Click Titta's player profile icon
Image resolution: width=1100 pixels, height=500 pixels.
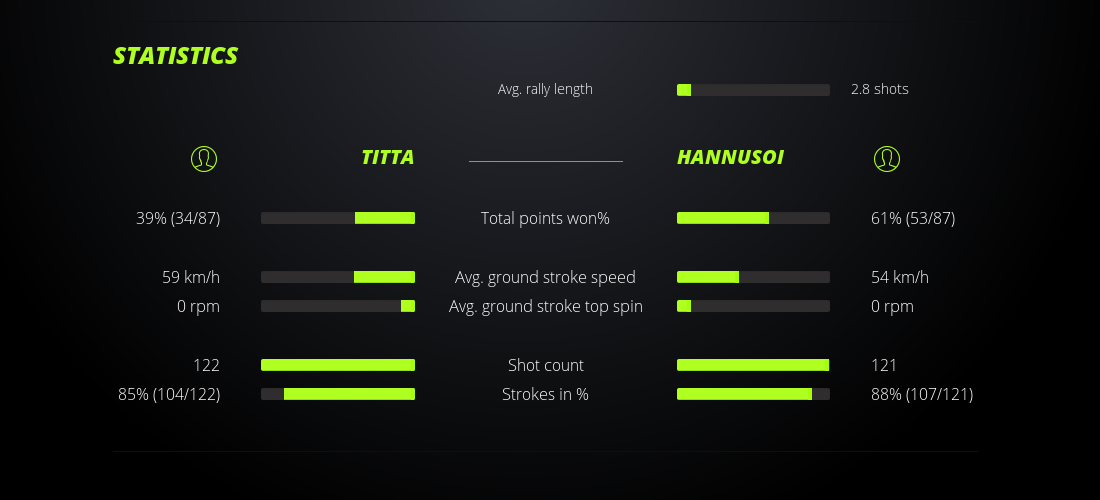click(x=203, y=158)
